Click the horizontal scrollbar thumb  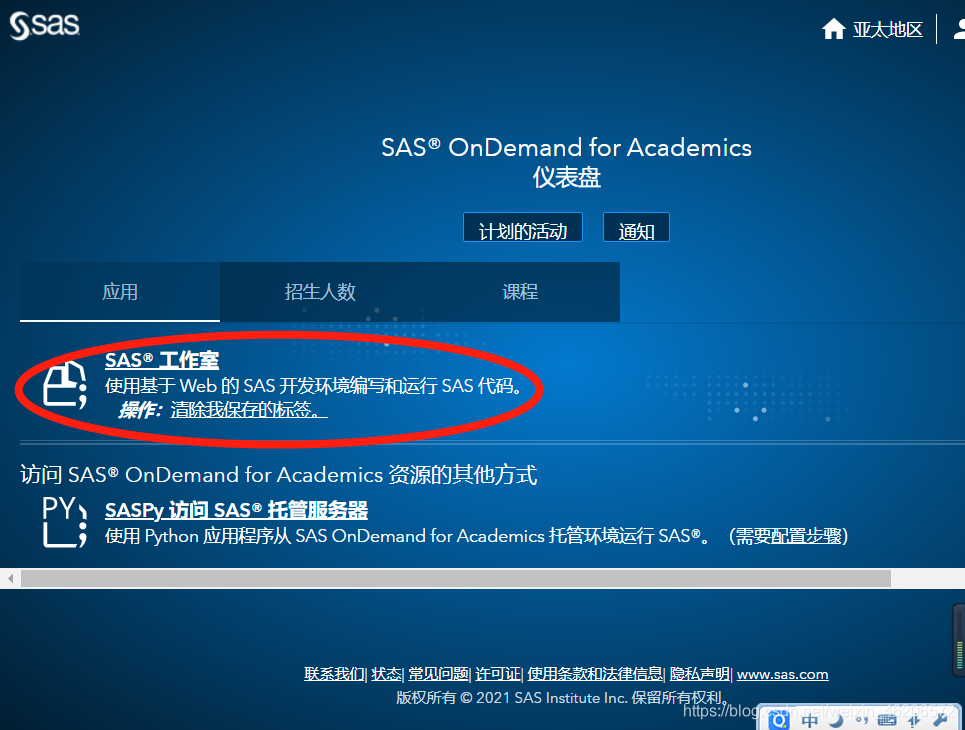455,579
